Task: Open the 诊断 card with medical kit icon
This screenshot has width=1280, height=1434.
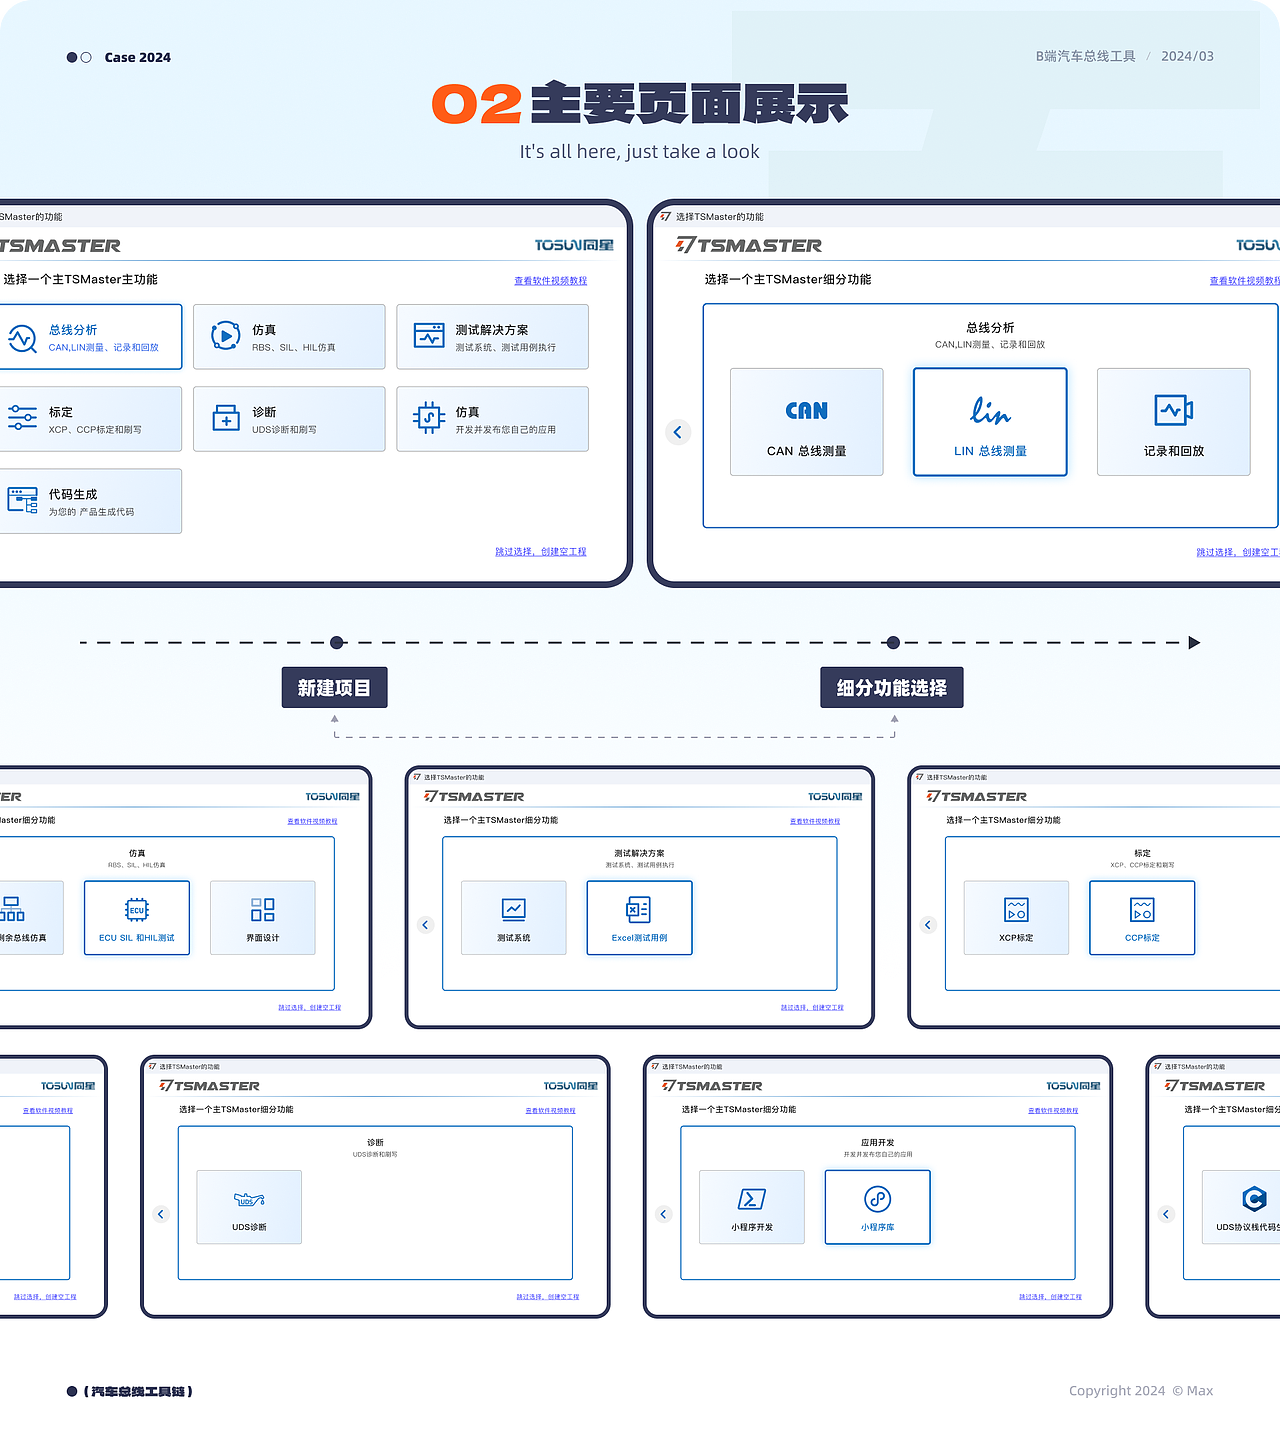Action: coord(289,419)
